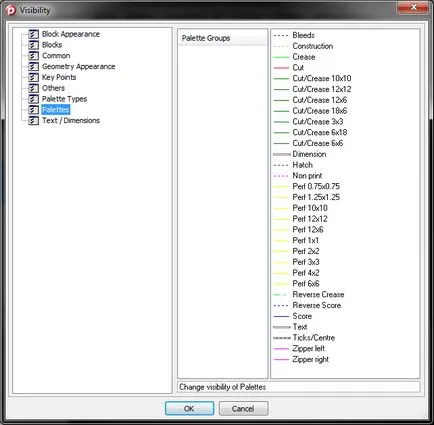This screenshot has height=425, width=434.
Task: Toggle the Block Appearance checkbox
Action: pyautogui.click(x=33, y=34)
